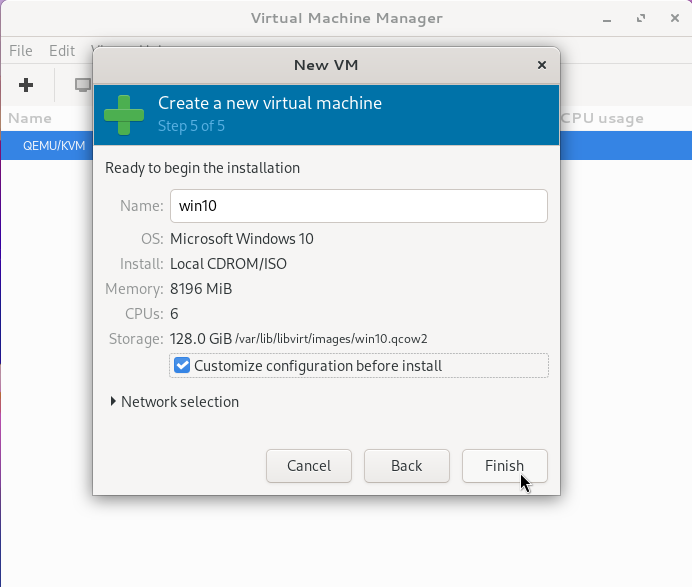Click the 'Create a new virtual machine' heading

click(270, 103)
